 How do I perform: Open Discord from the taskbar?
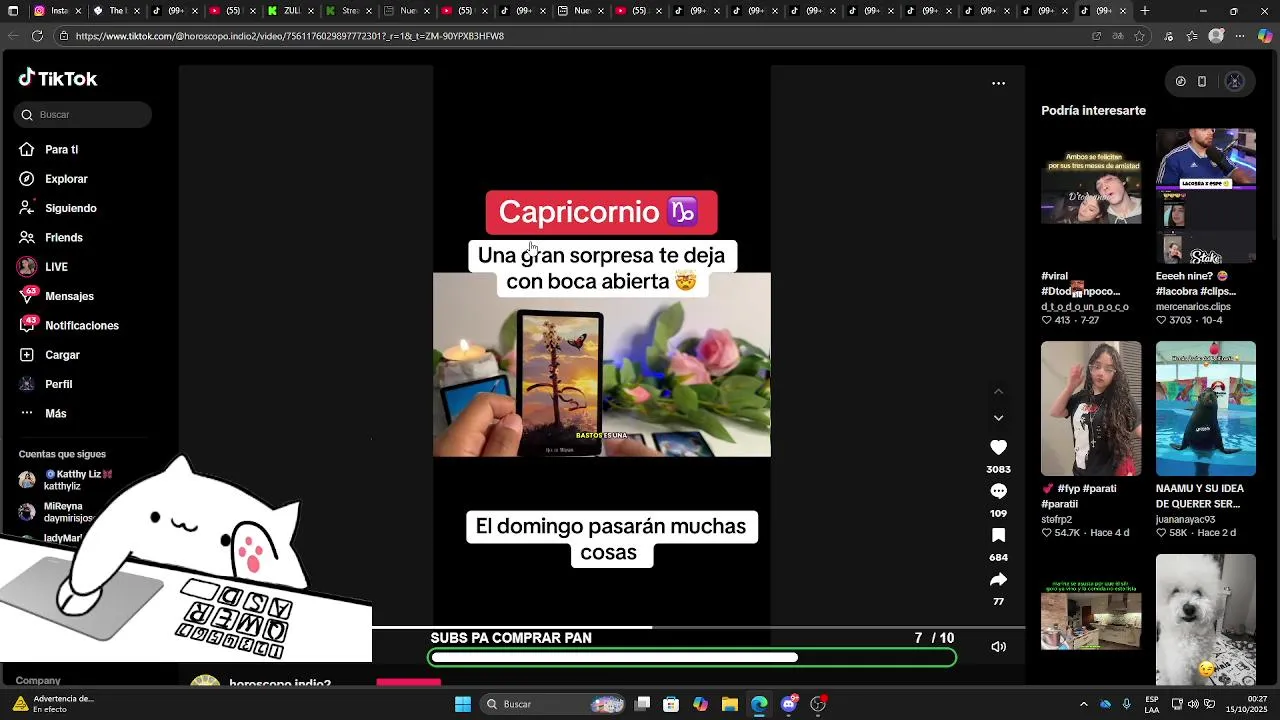(789, 704)
